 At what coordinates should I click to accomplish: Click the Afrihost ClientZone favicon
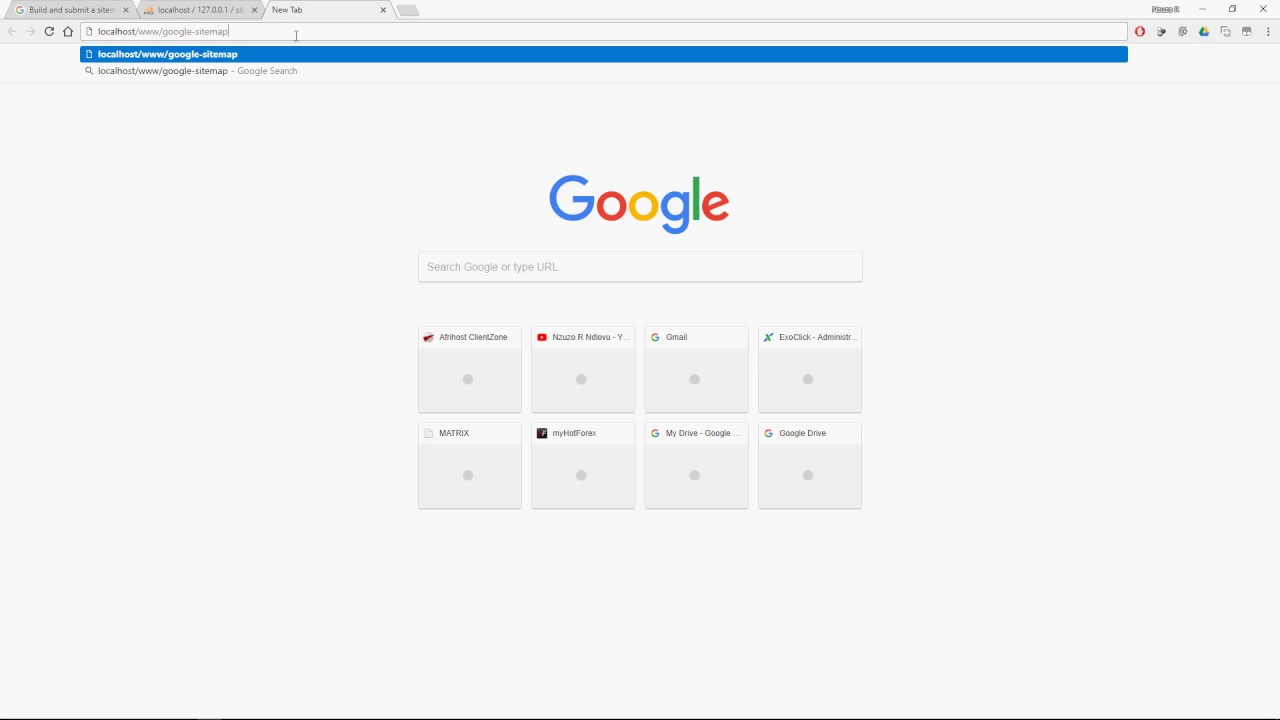click(x=429, y=337)
